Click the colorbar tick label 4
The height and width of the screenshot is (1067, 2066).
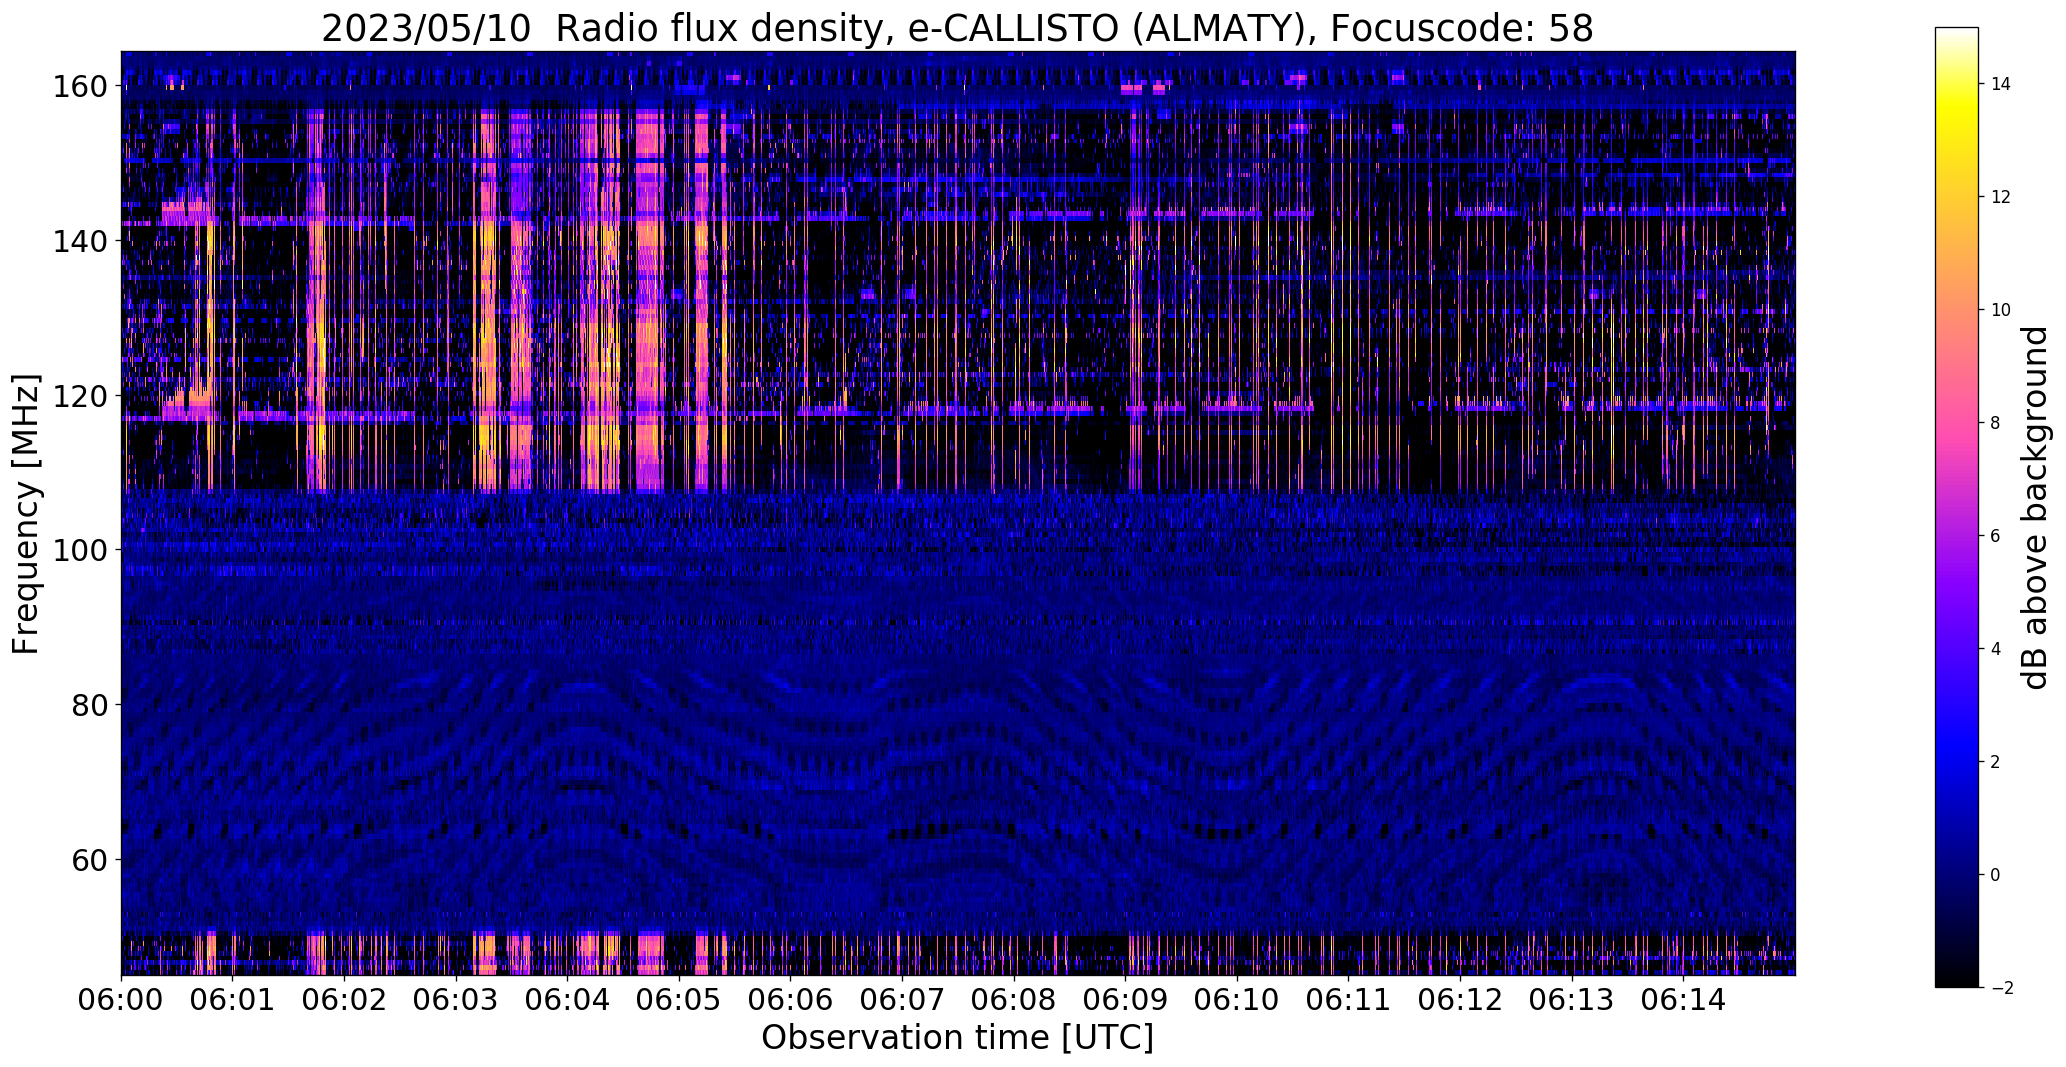point(1996,649)
